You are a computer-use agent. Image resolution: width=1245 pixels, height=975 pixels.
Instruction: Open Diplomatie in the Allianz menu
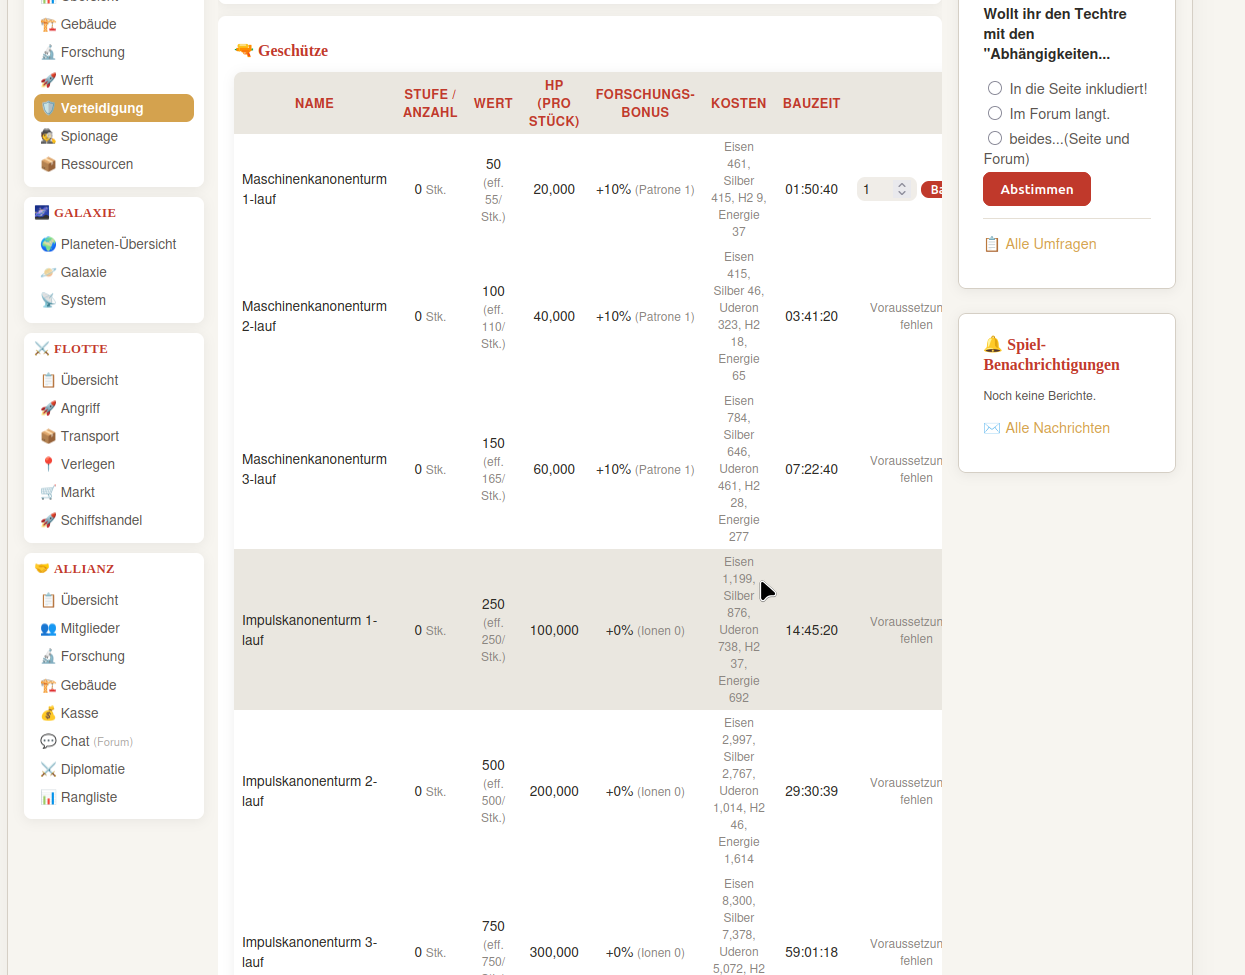93,769
